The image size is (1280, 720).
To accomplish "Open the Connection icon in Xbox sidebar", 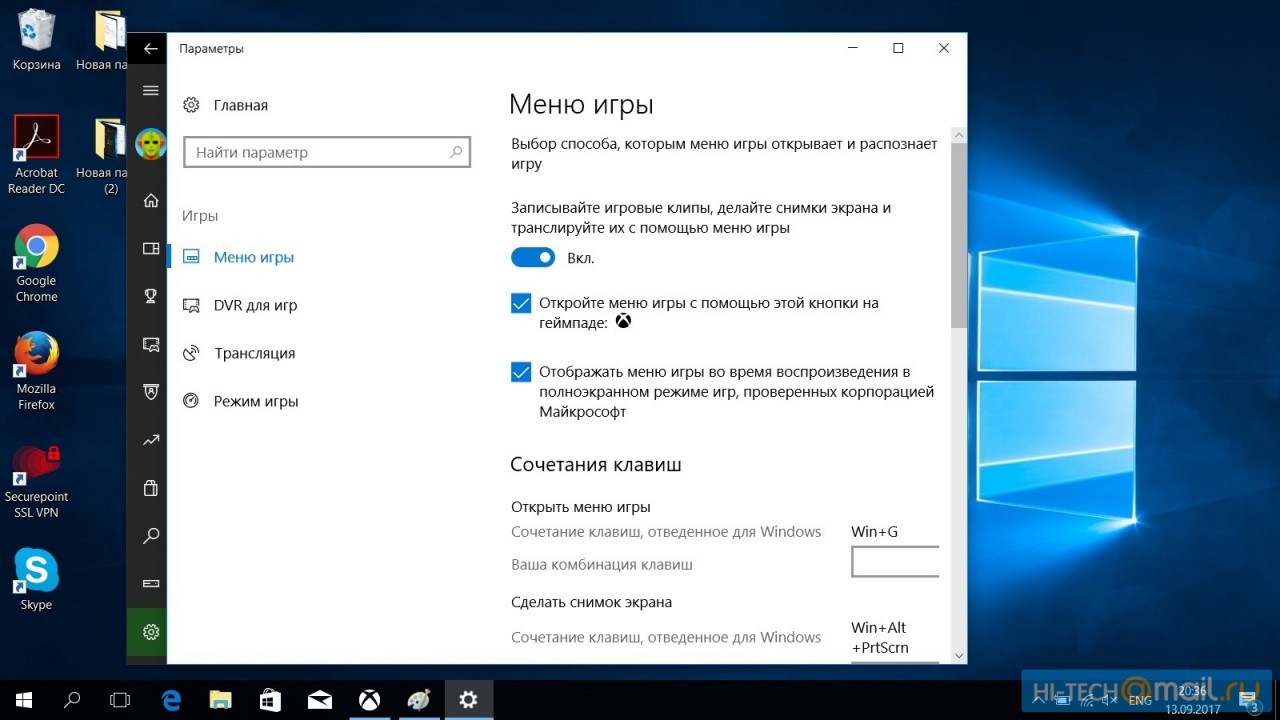I will pos(151,583).
